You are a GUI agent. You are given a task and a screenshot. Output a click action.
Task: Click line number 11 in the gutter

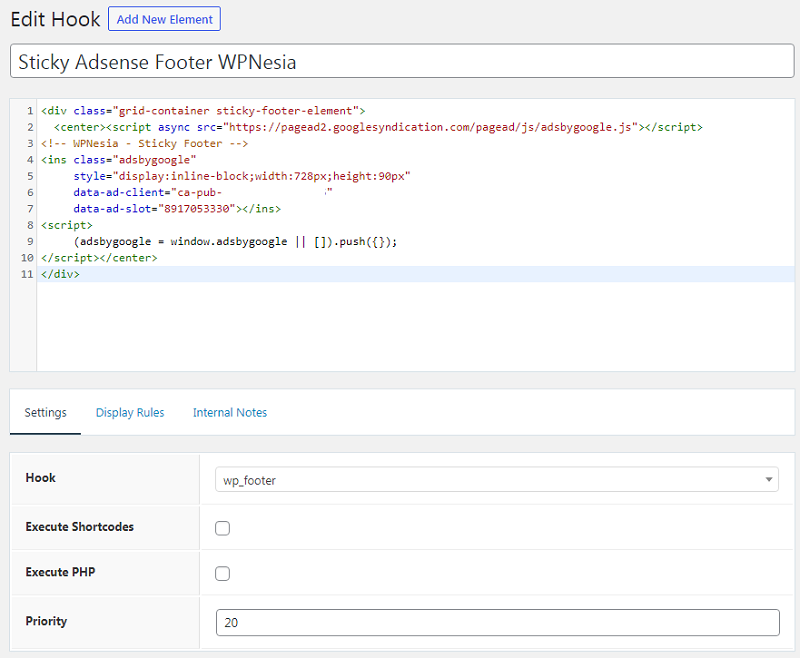point(27,274)
